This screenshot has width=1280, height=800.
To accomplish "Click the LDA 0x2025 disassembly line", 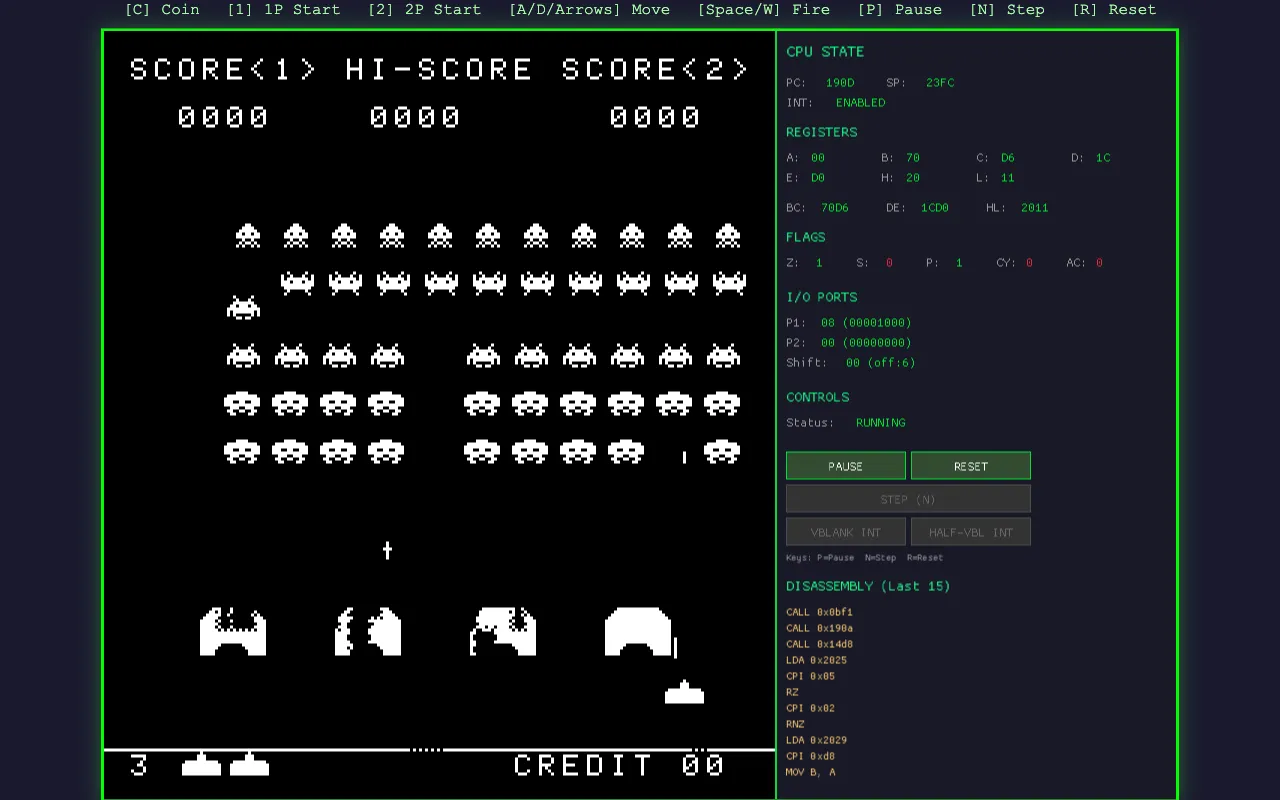I will coord(816,660).
